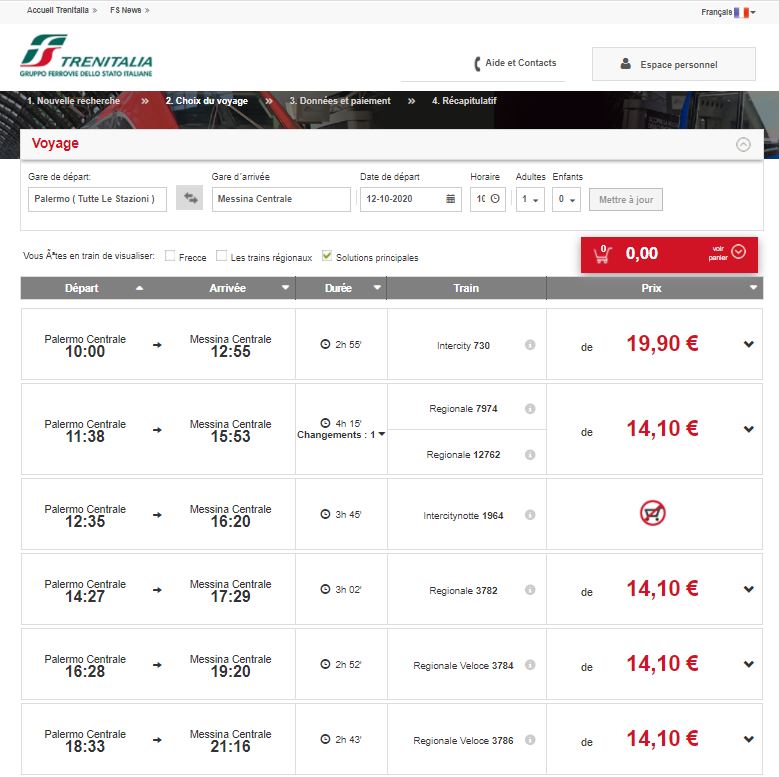Open the Enfants count dropdown

point(566,199)
